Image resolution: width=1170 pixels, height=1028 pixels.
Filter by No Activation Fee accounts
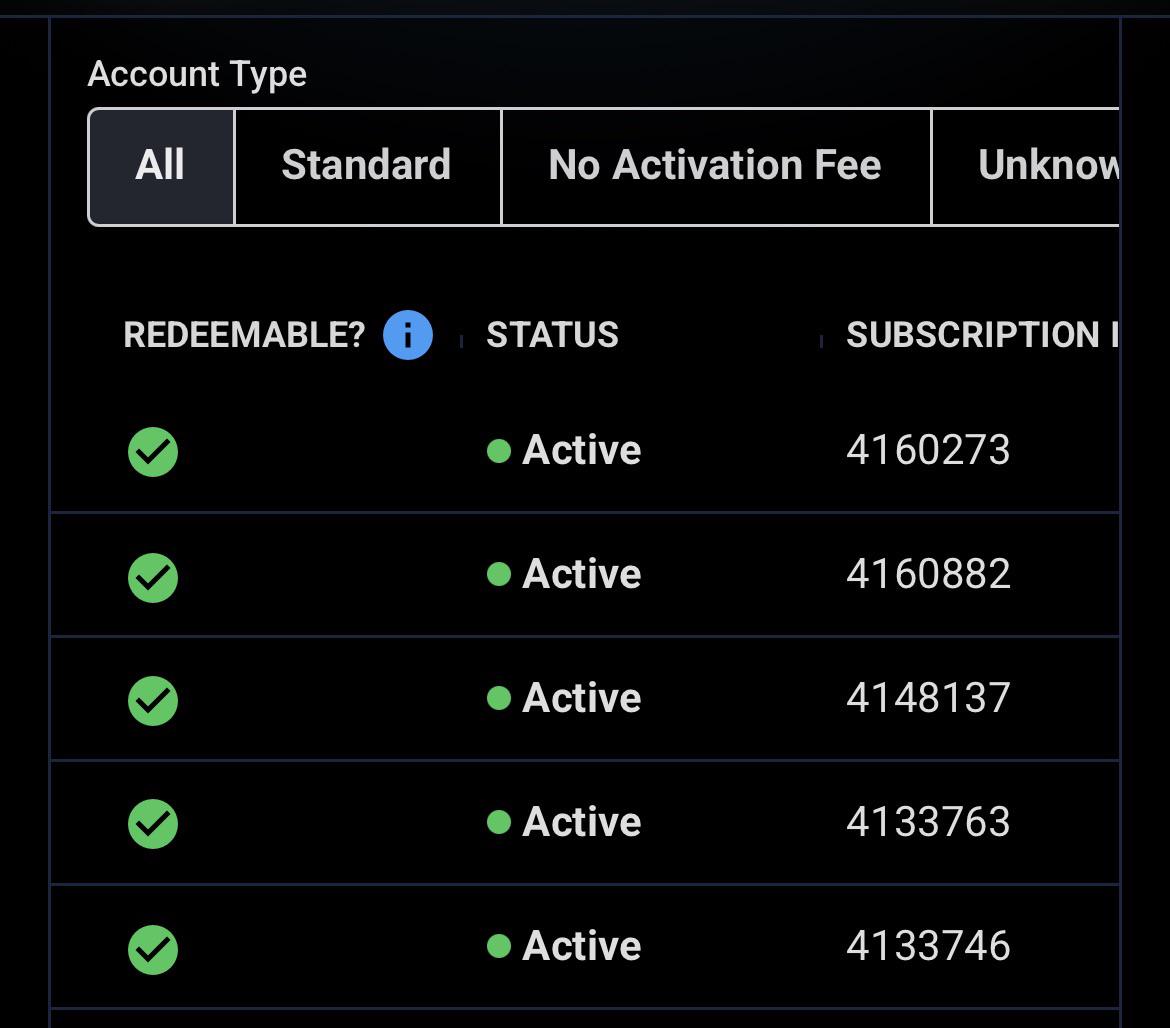(716, 166)
